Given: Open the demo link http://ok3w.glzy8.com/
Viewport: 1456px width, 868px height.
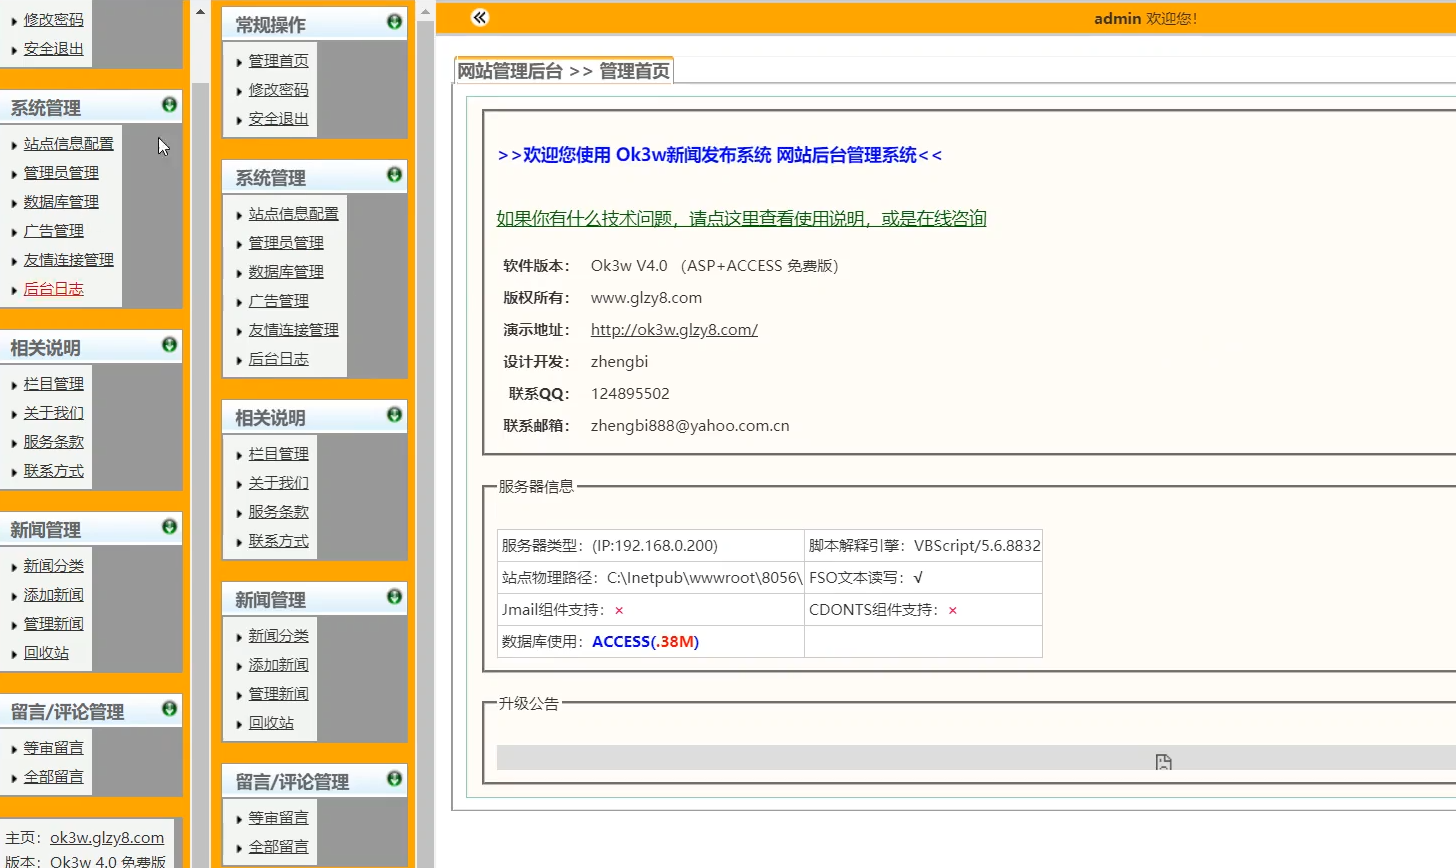Looking at the screenshot, I should (674, 328).
